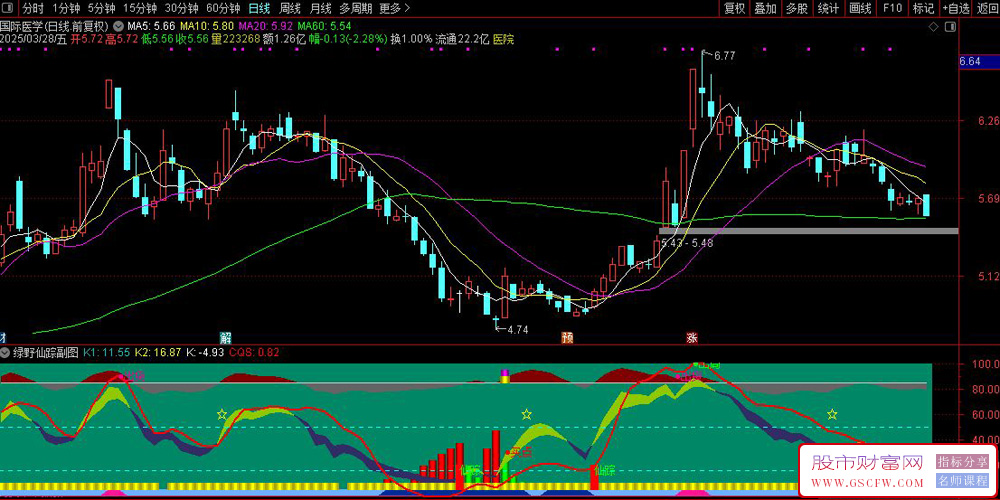Click the MA20: 5.92 value label
The width and height of the screenshot is (1000, 500).
click(x=266, y=27)
